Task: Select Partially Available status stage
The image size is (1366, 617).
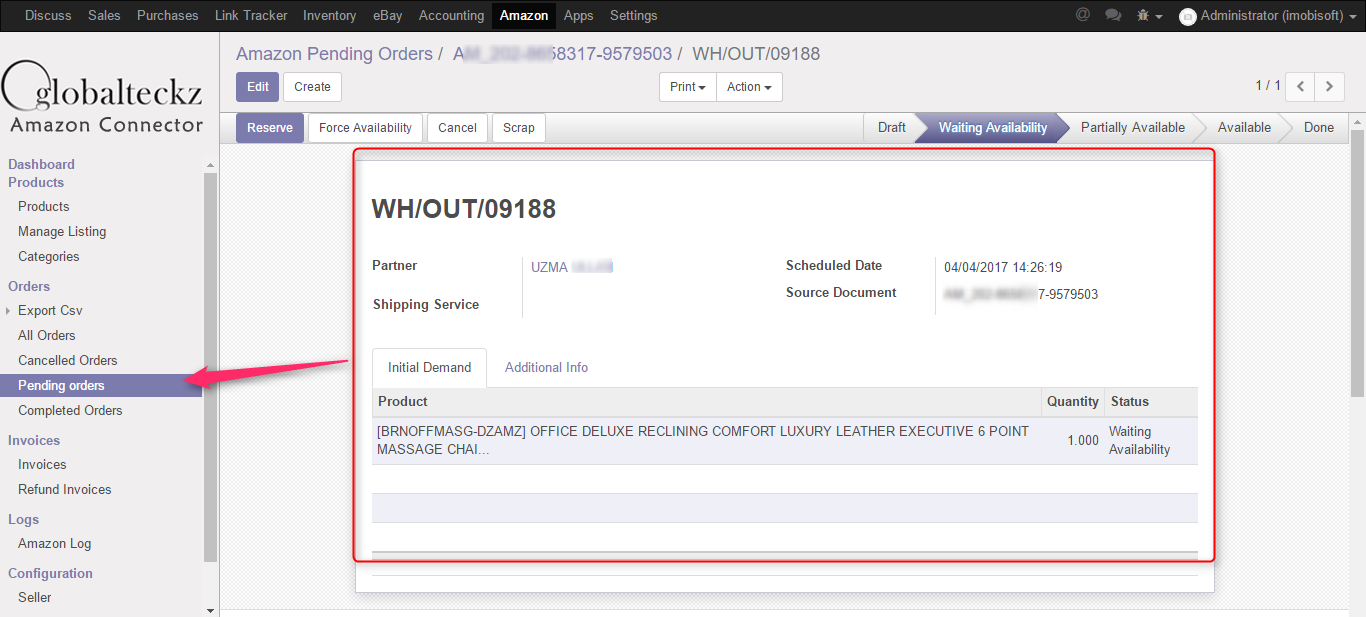Action: [1132, 127]
